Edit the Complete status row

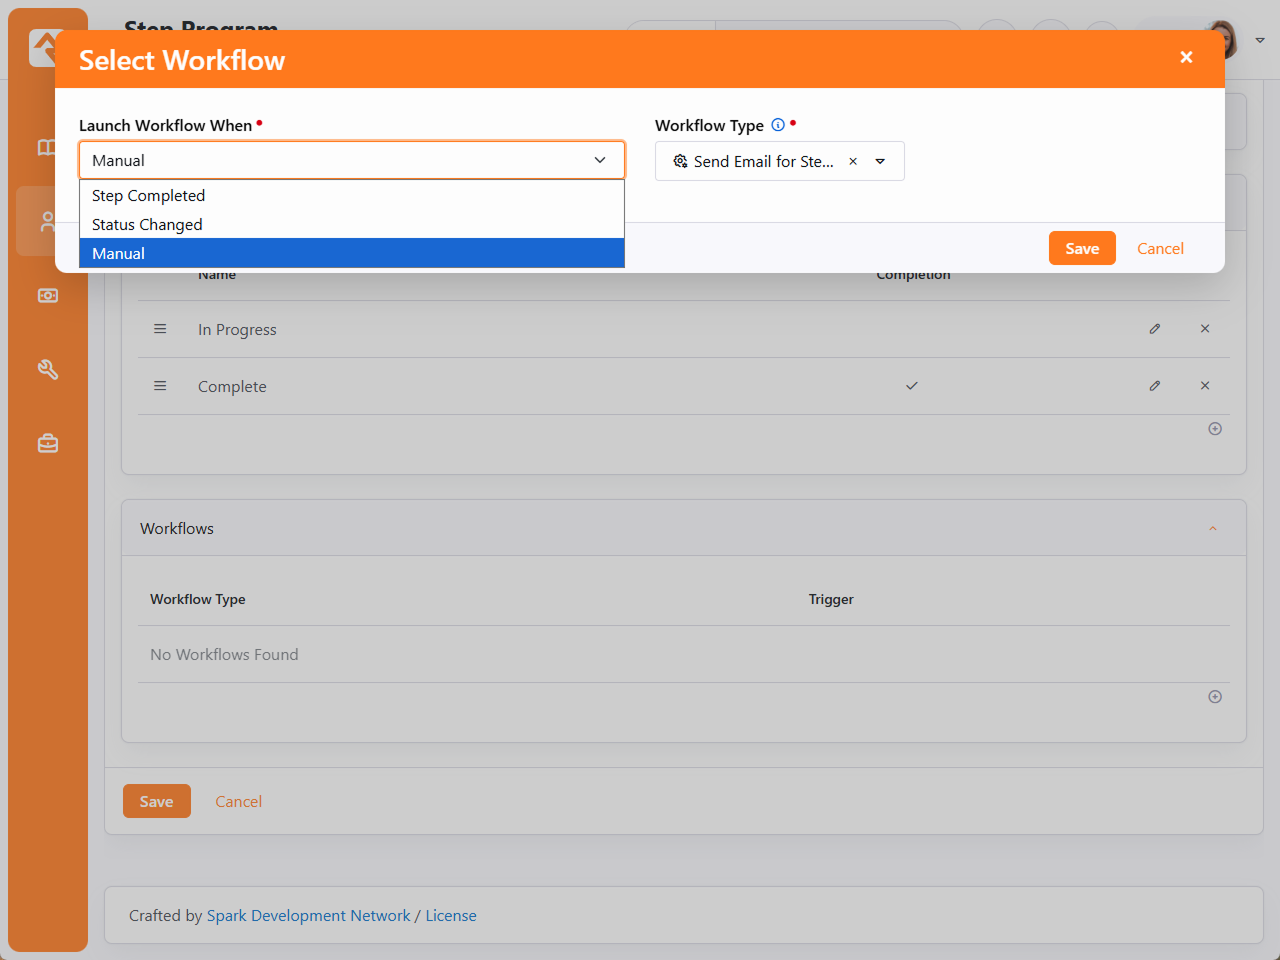[1155, 386]
